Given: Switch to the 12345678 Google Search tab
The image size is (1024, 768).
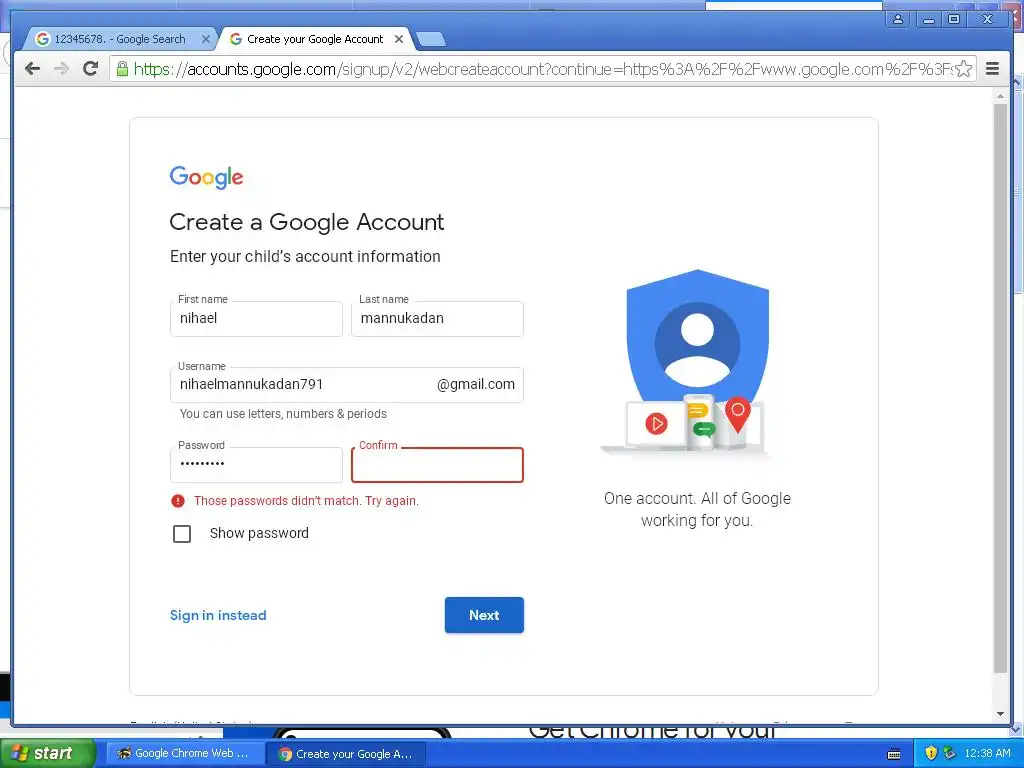Looking at the screenshot, I should pos(120,39).
